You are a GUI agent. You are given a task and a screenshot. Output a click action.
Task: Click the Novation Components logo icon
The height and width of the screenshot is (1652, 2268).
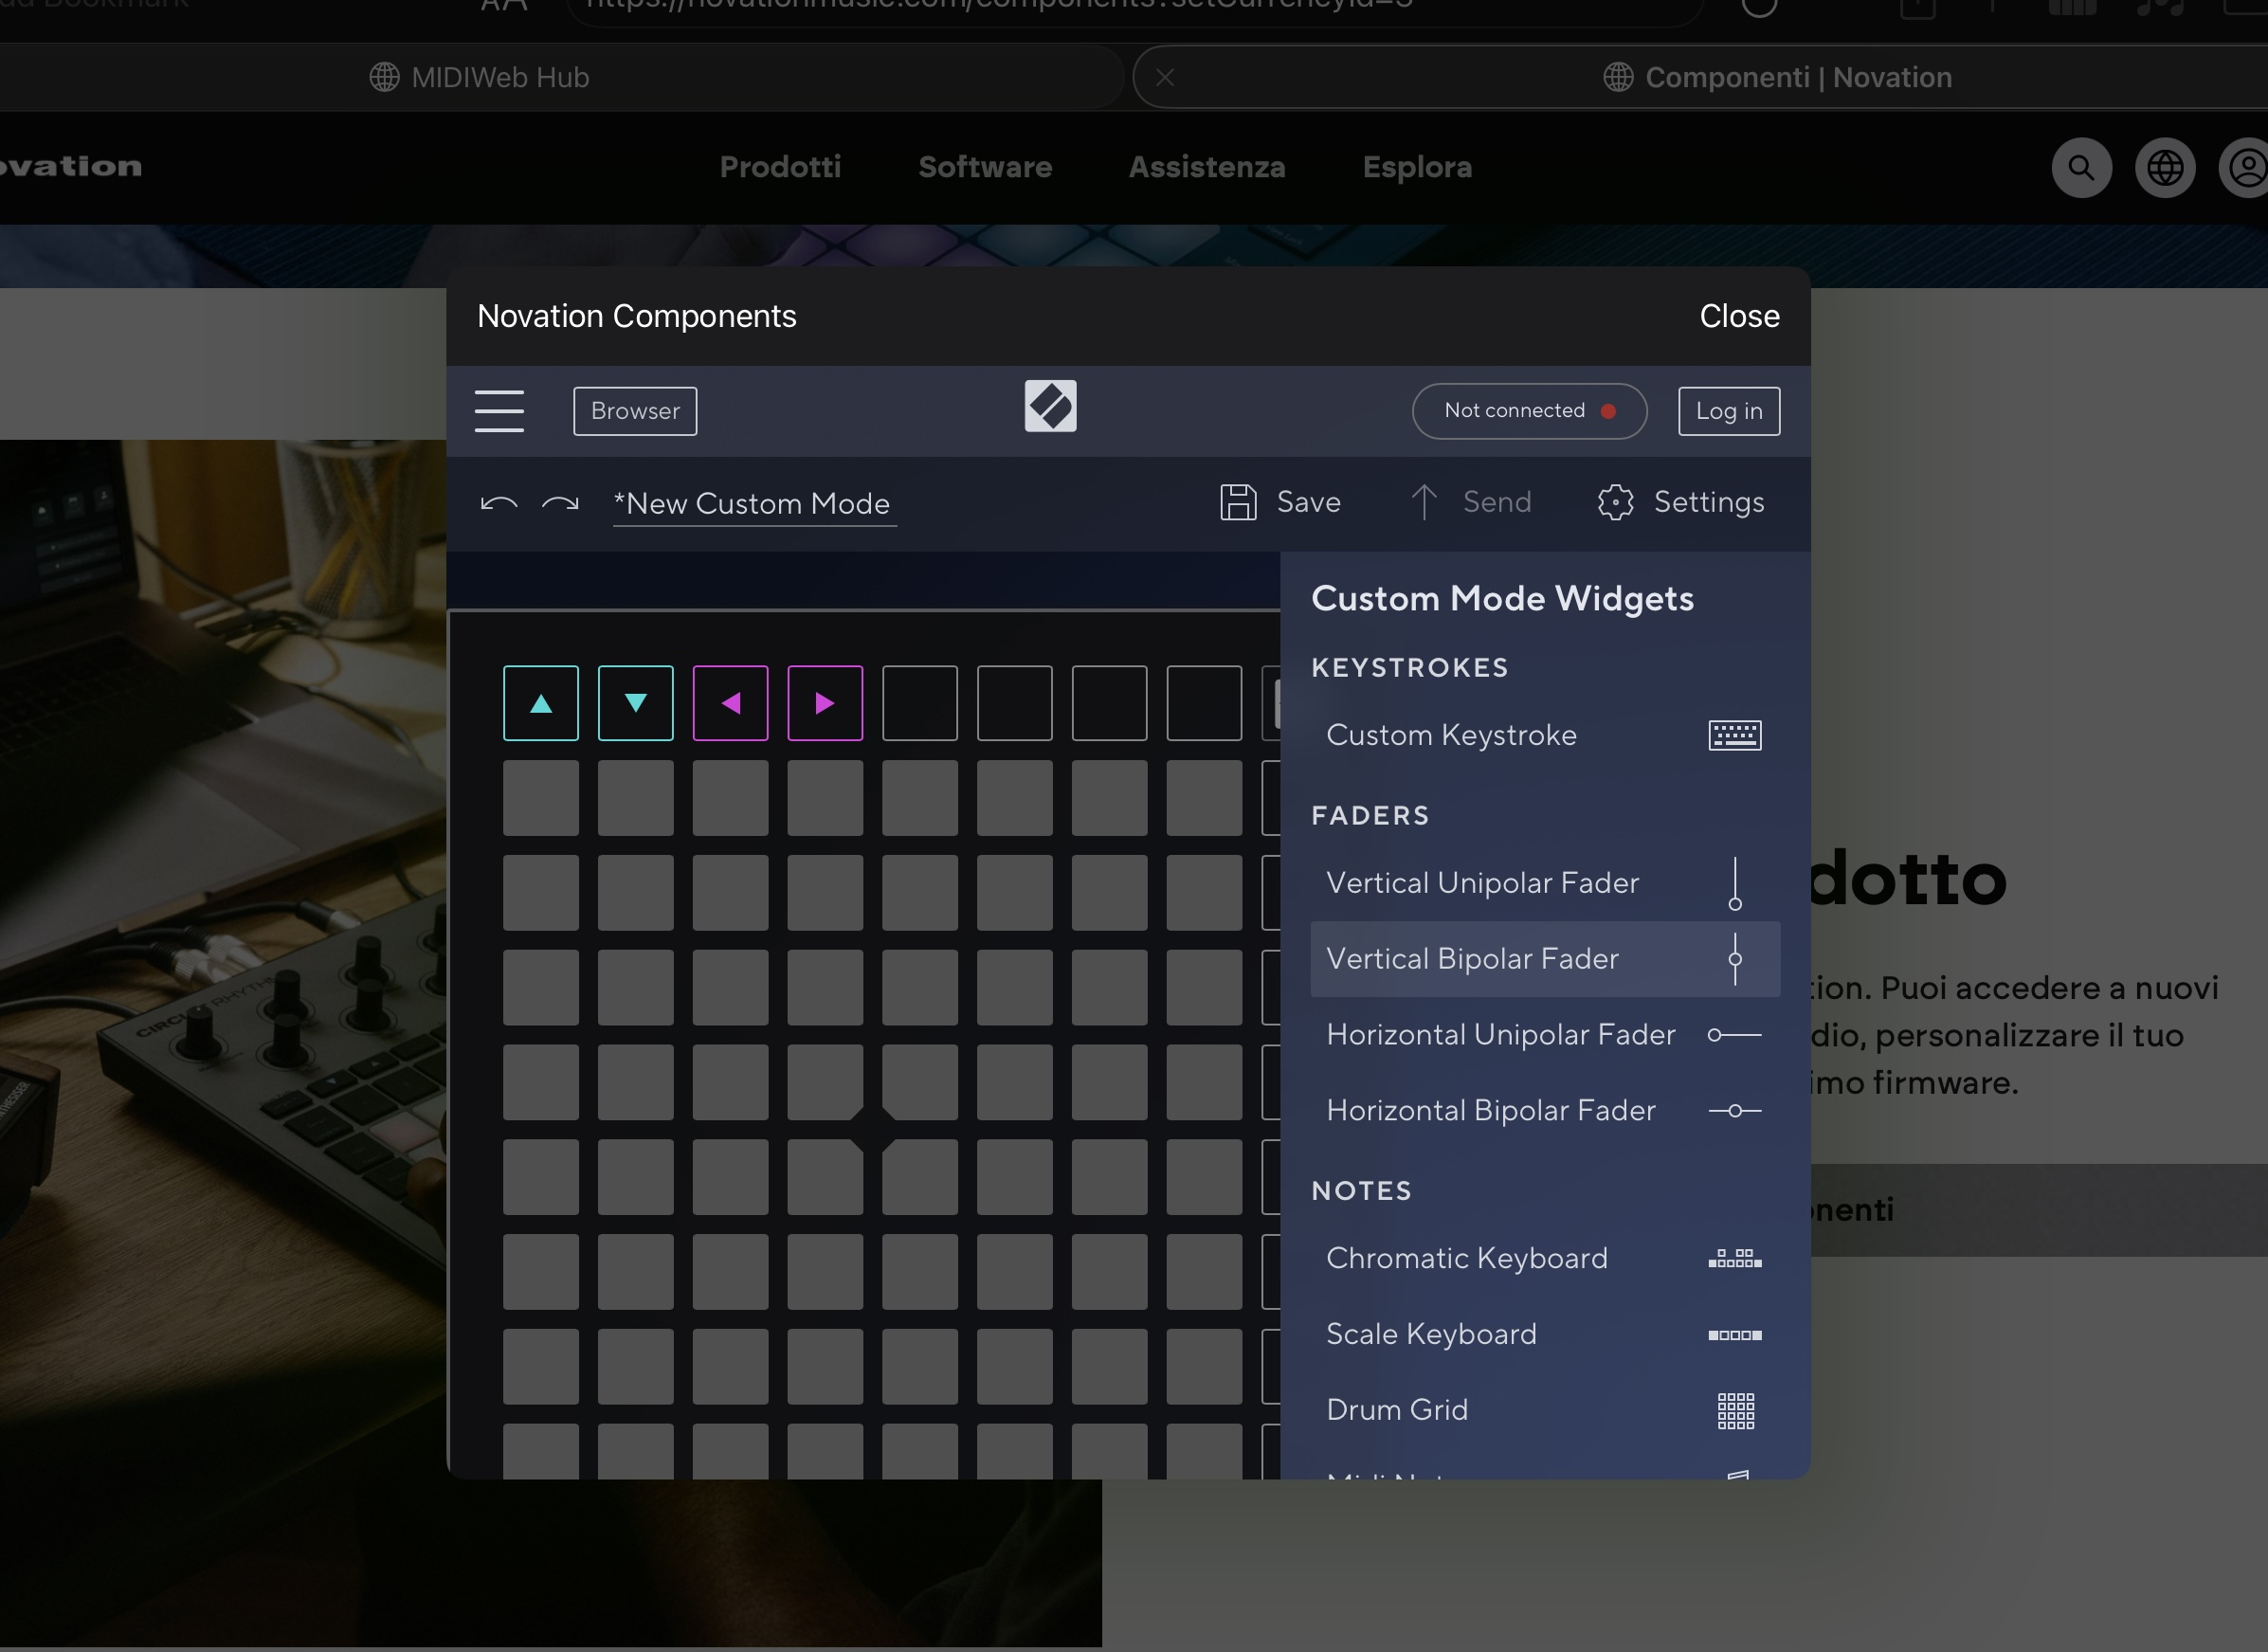tap(1050, 406)
